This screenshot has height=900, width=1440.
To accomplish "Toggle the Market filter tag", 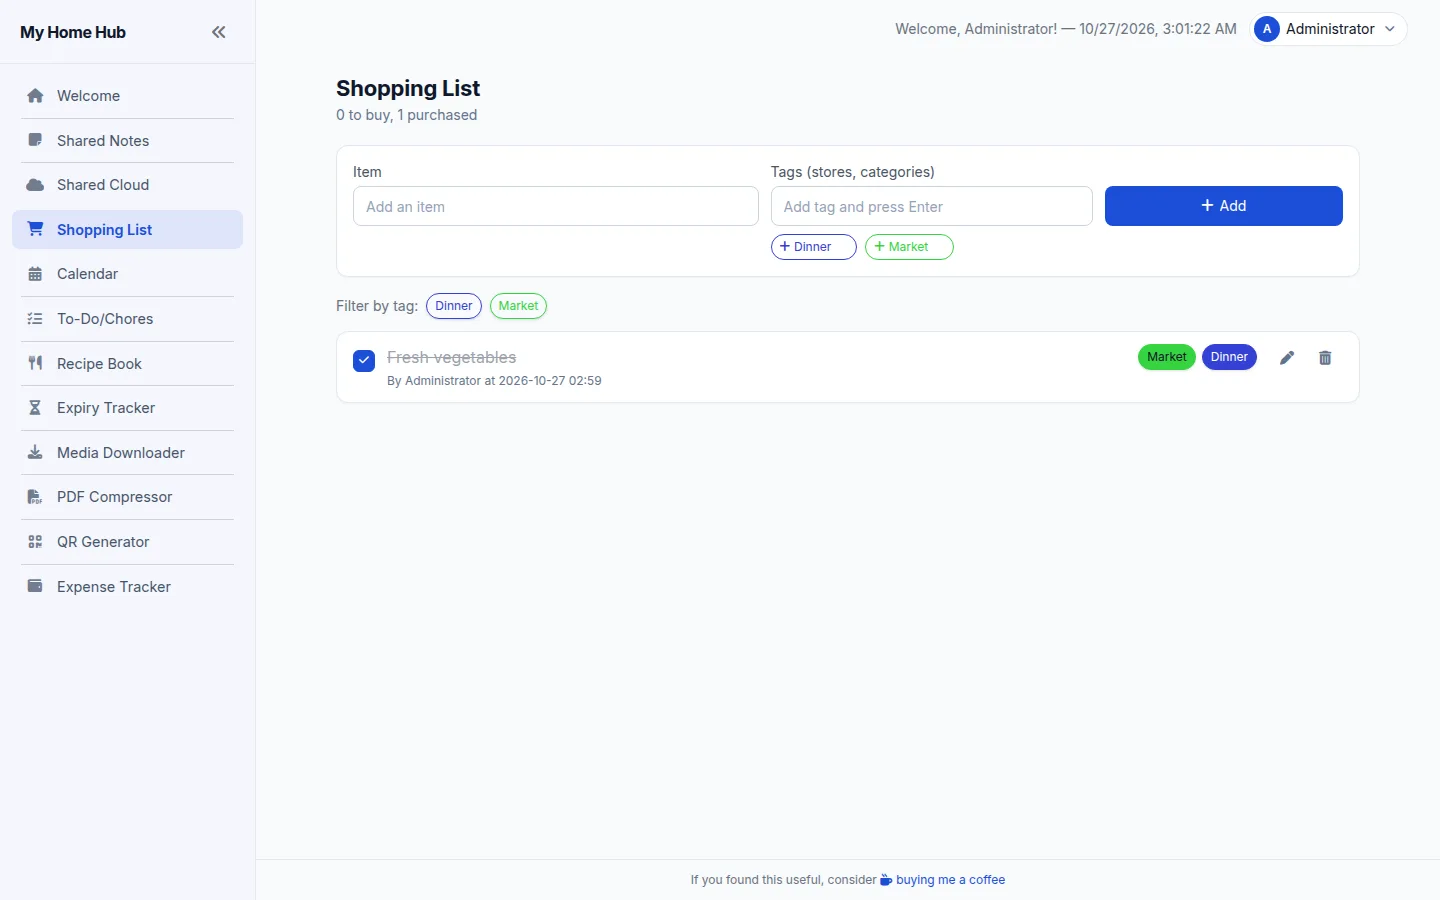I will pos(518,306).
